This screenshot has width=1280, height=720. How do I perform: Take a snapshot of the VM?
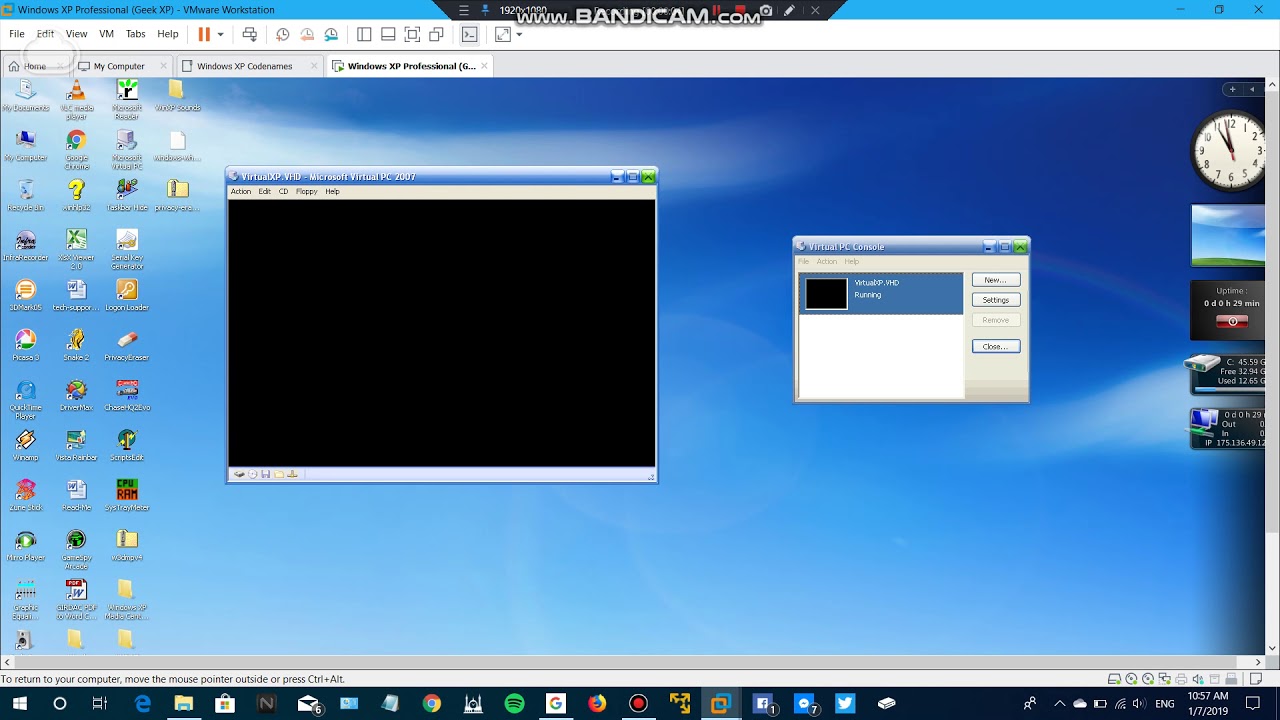[283, 34]
